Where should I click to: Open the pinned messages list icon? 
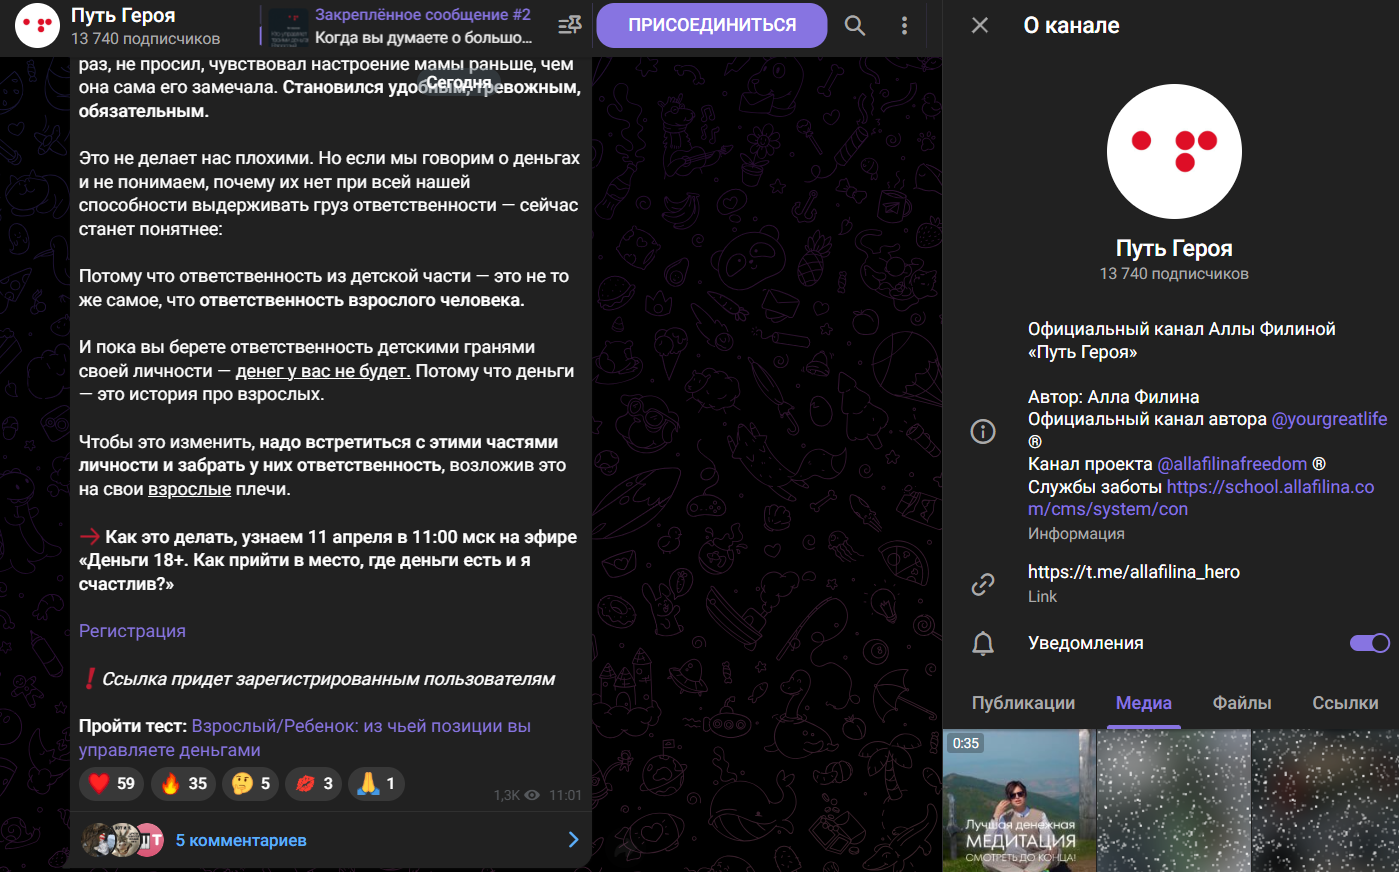(x=570, y=25)
